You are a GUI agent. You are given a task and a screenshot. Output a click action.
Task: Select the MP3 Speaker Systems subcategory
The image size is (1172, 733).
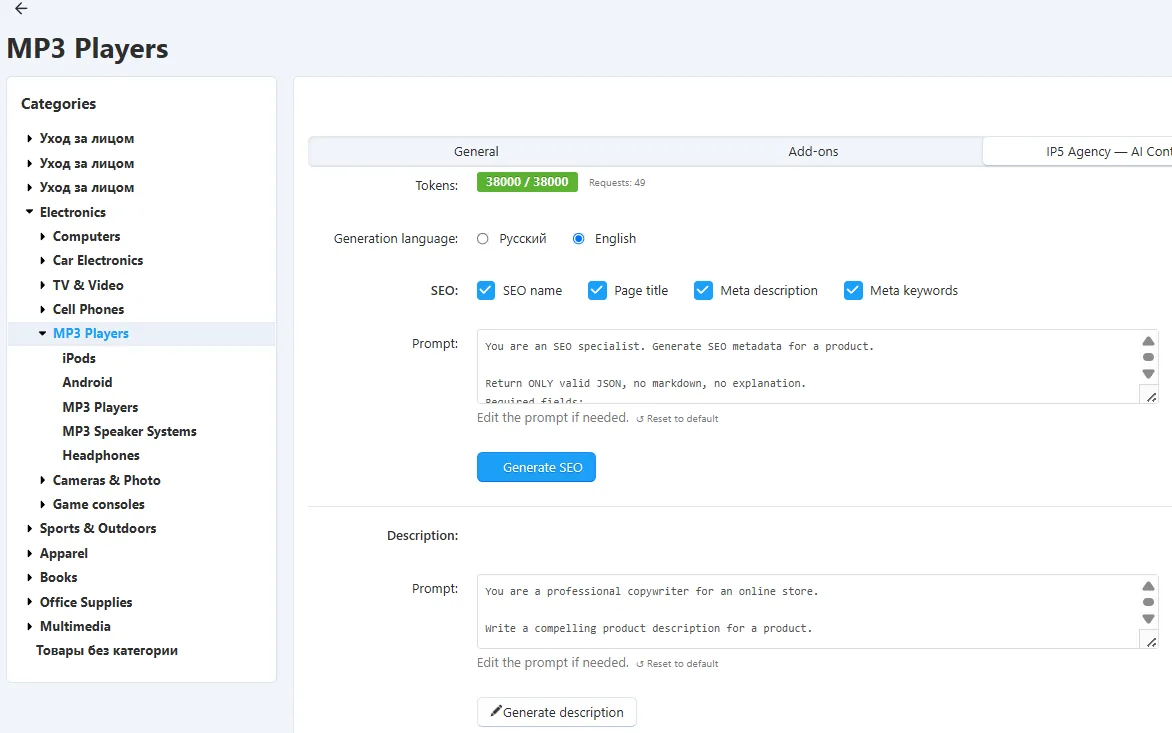(129, 431)
